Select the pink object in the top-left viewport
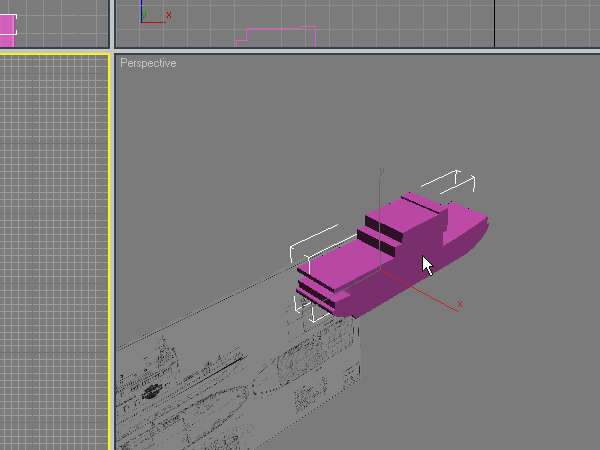The width and height of the screenshot is (600, 450). click(x=8, y=31)
